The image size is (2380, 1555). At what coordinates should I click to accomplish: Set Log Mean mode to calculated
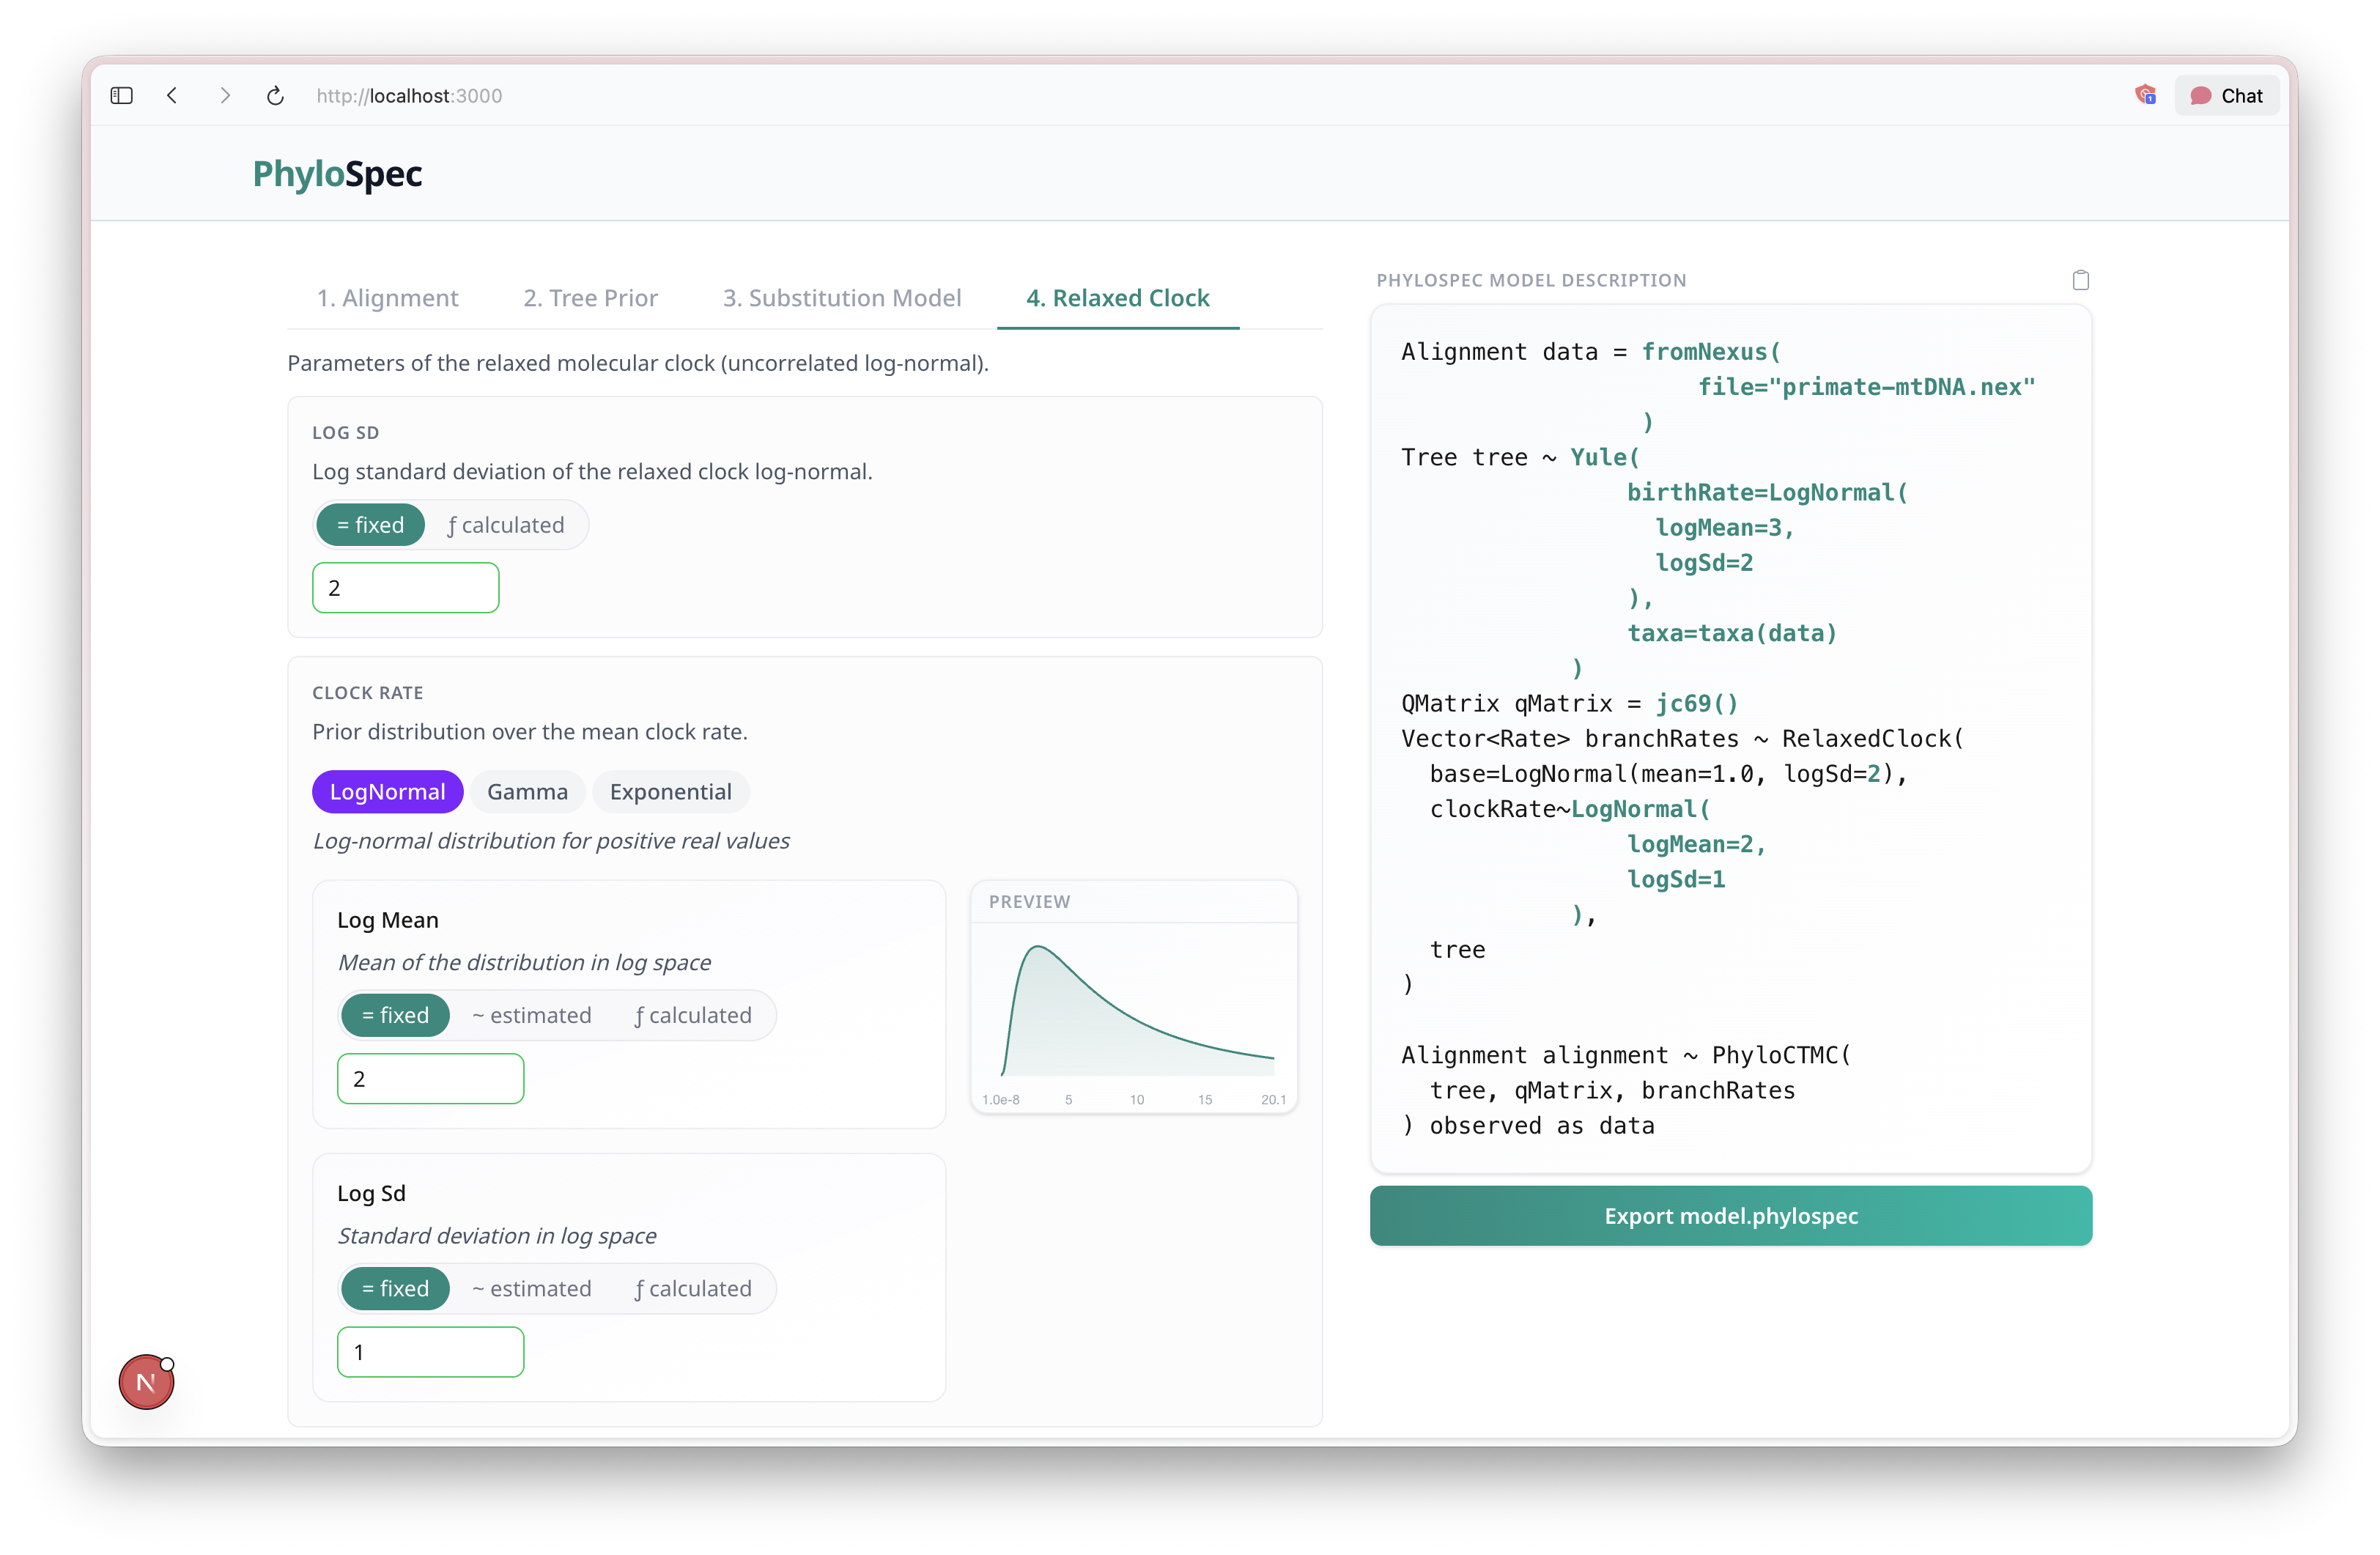(x=693, y=1015)
